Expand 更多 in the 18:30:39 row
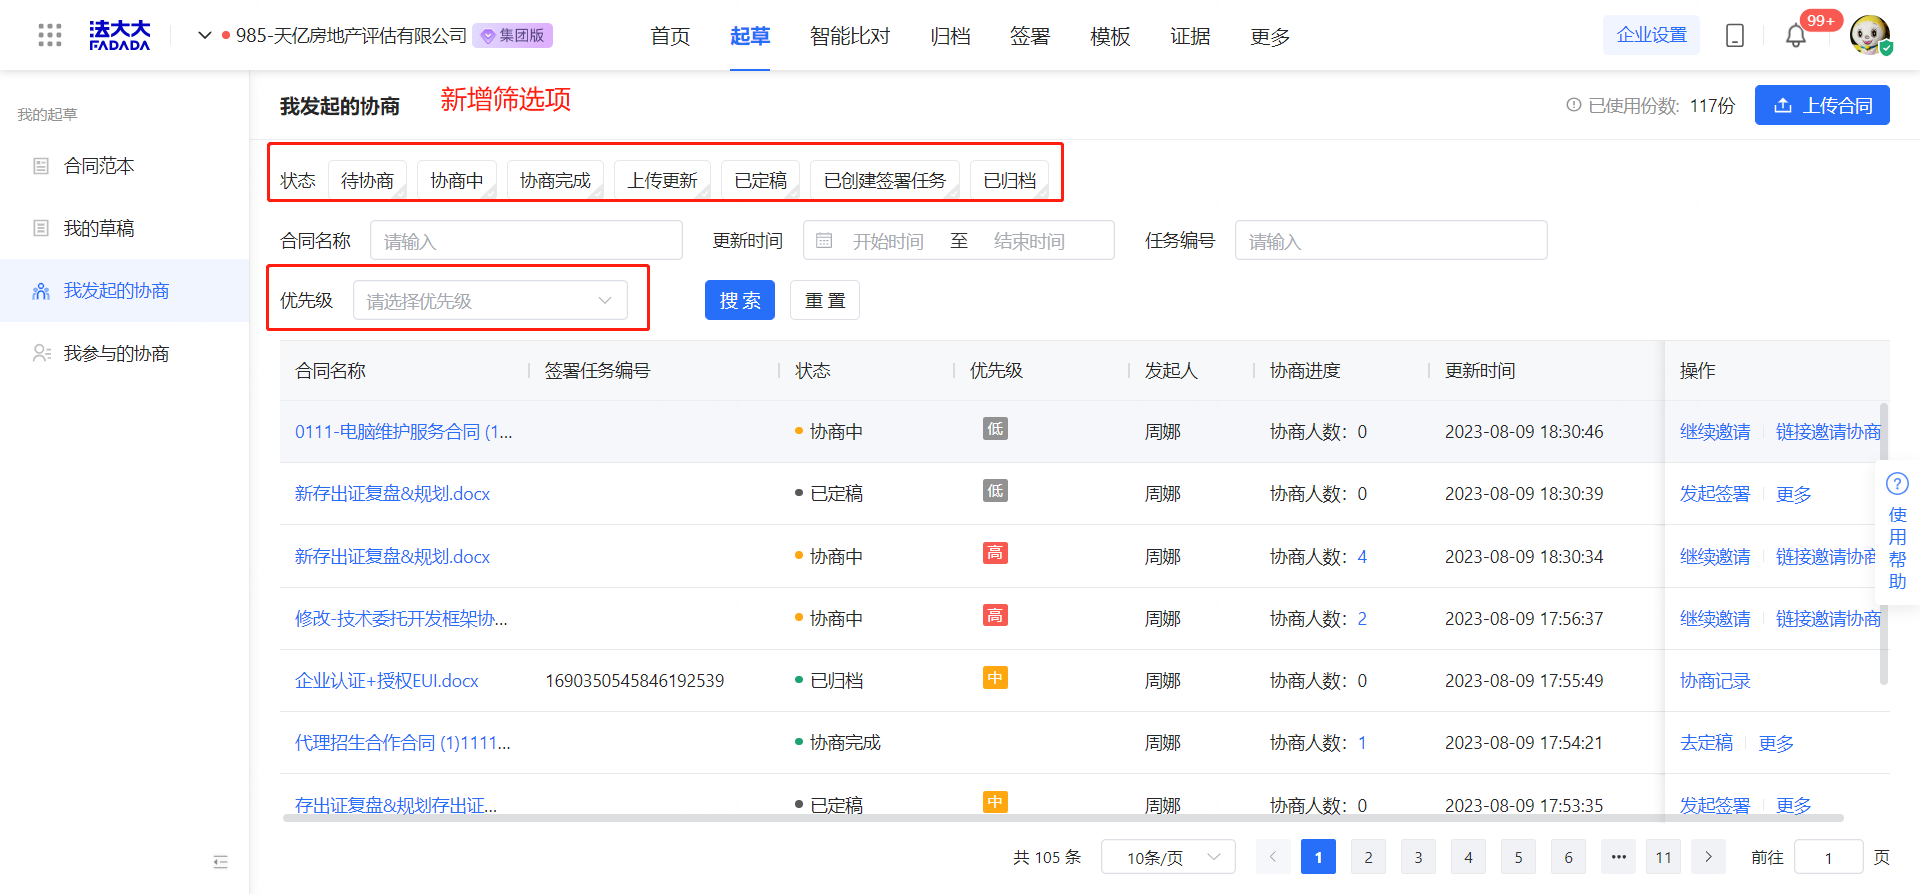This screenshot has width=1920, height=894. pos(1794,494)
